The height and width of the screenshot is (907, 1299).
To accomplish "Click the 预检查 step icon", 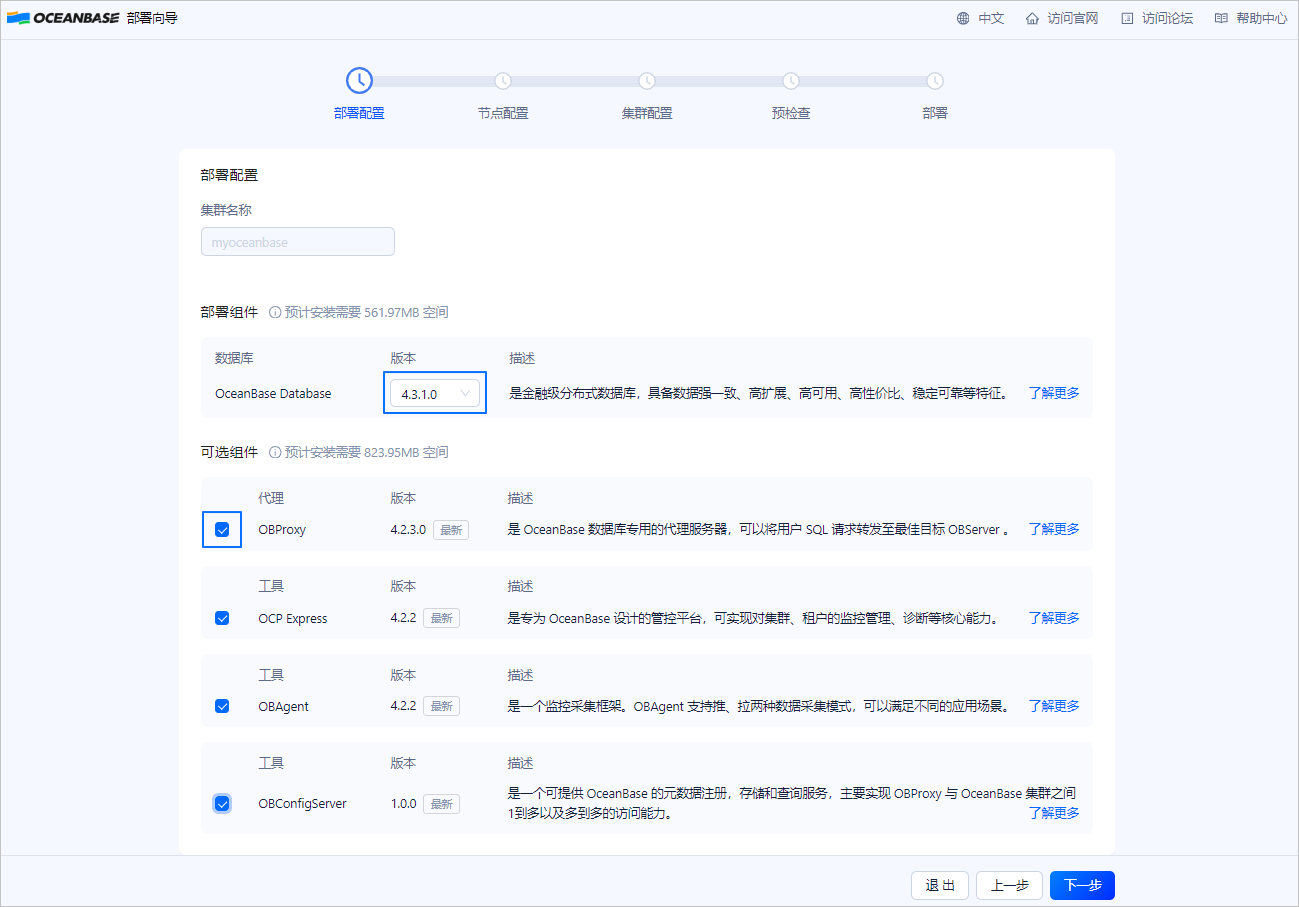I will 791,81.
